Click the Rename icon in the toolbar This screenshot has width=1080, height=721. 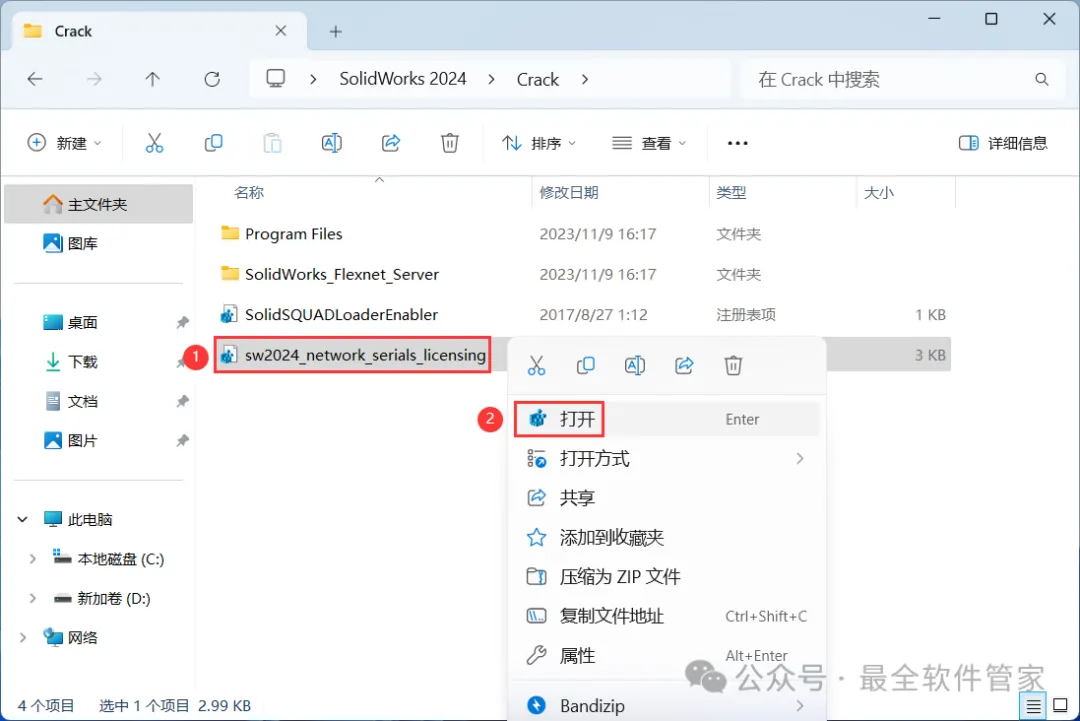pyautogui.click(x=331, y=143)
